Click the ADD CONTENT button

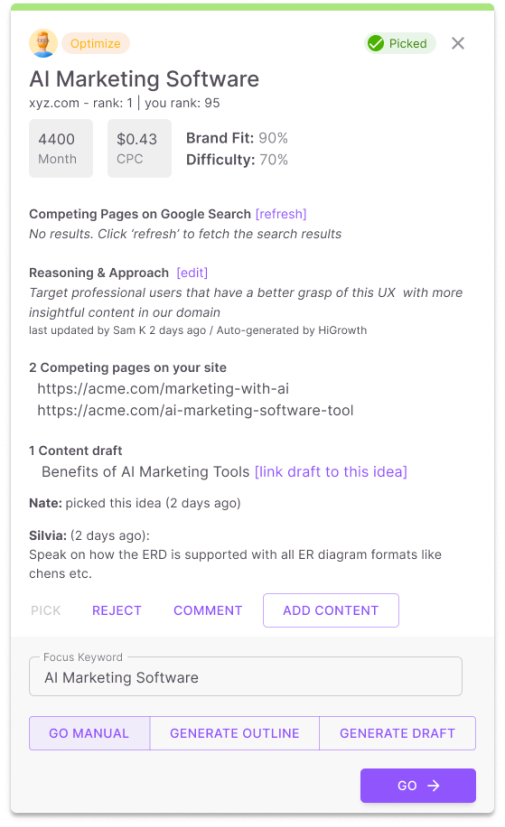pyautogui.click(x=331, y=610)
